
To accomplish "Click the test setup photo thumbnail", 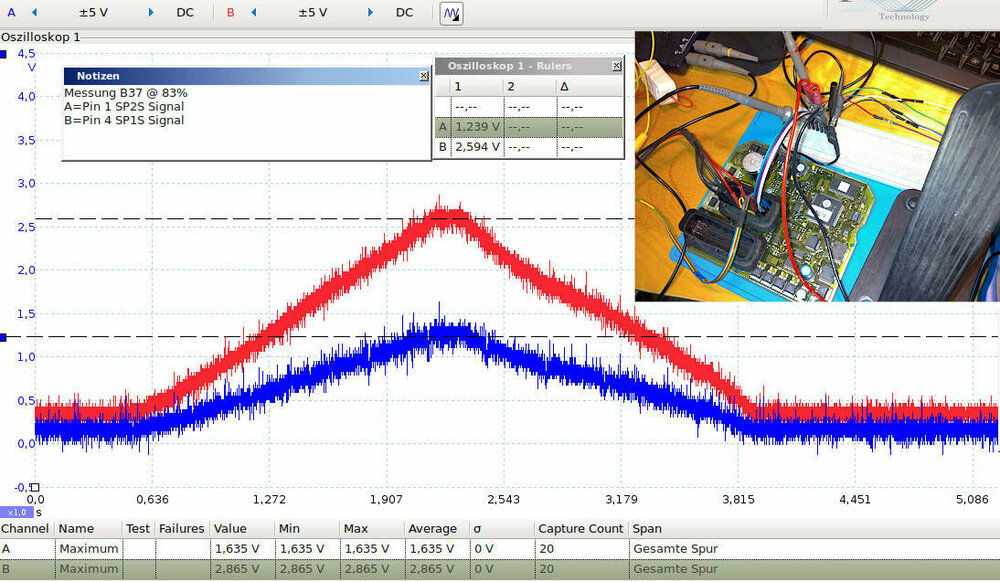I will (817, 166).
